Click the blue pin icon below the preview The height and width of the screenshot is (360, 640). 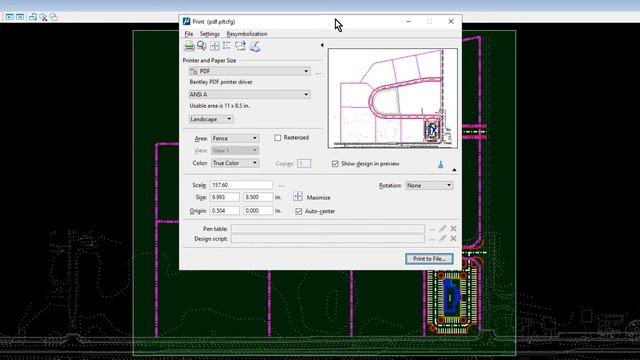(x=440, y=164)
